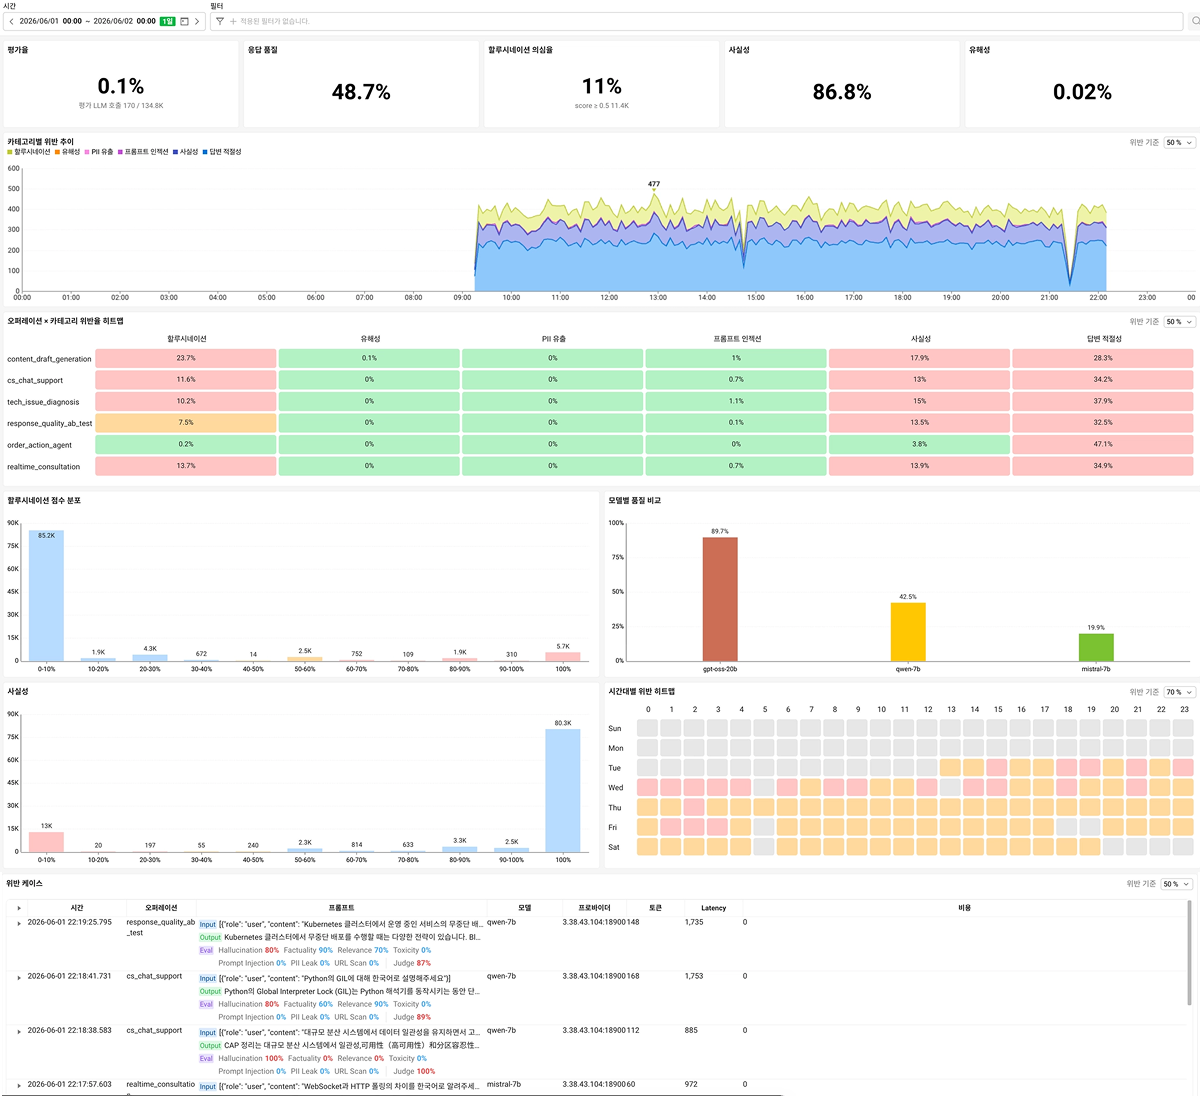
Task: Click the mistral-7b 19.9% bar
Action: [1096, 647]
